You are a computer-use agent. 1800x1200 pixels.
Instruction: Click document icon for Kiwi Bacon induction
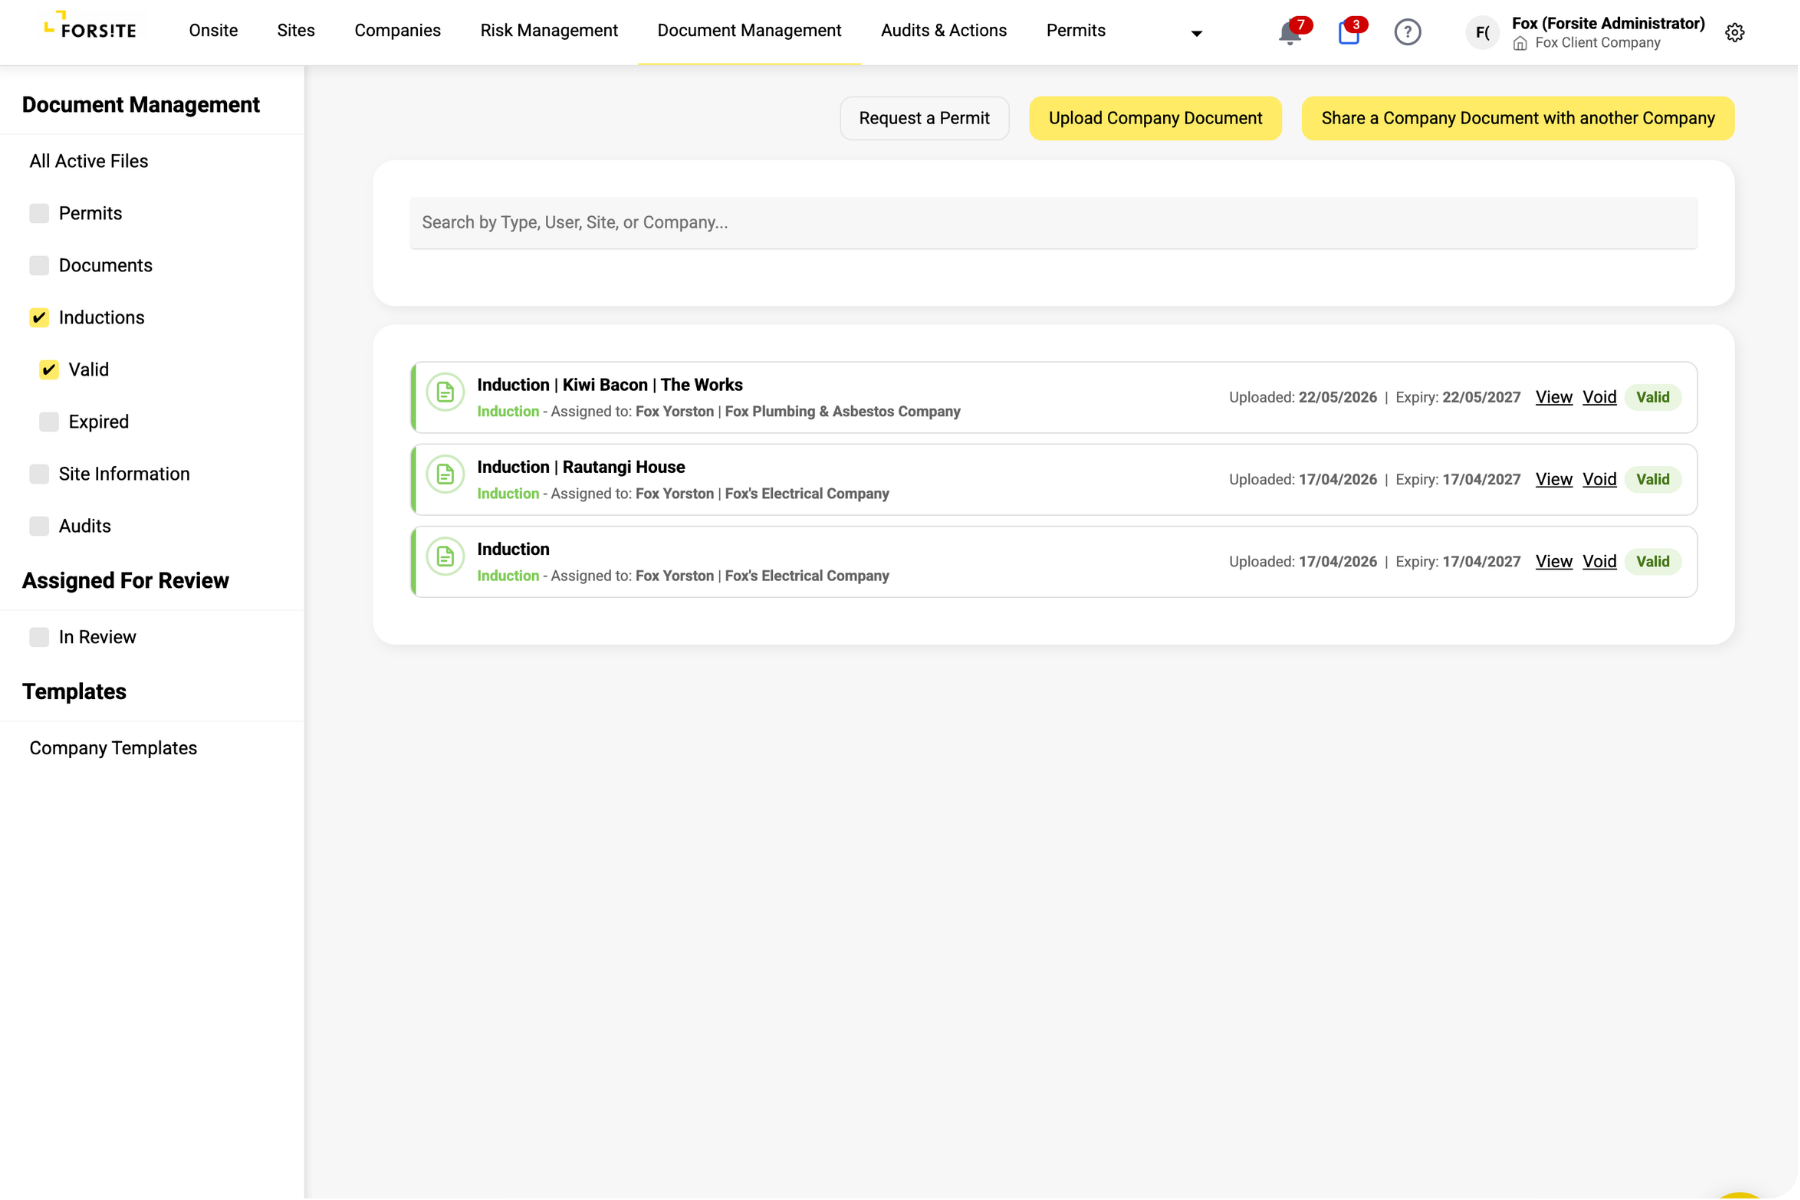pos(445,392)
